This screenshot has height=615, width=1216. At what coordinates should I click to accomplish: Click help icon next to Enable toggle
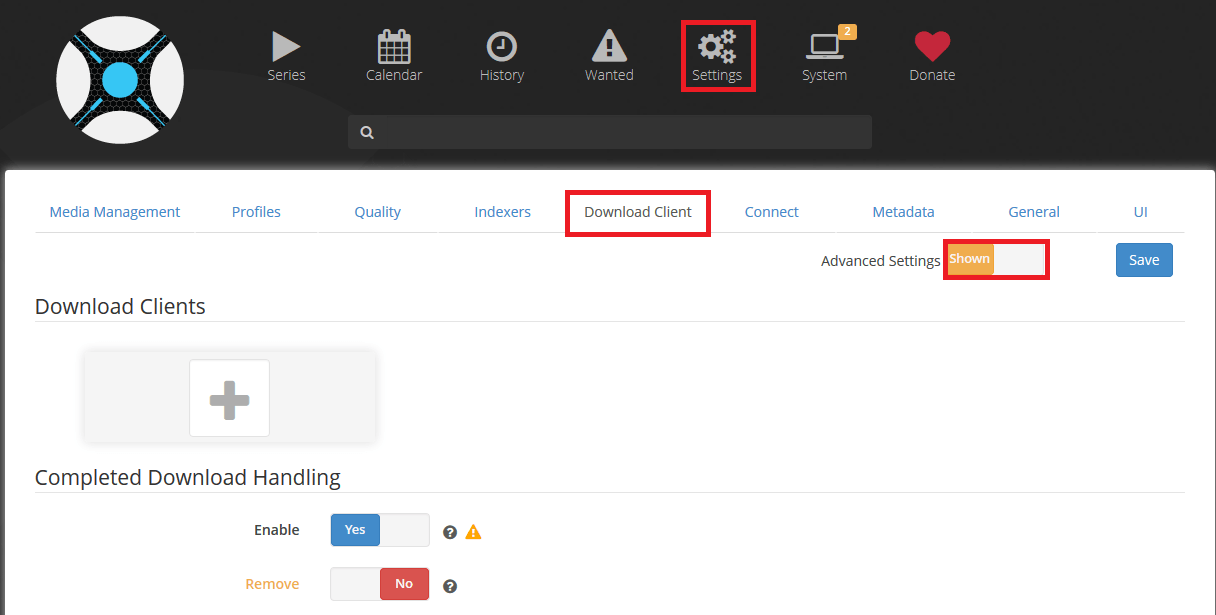point(450,532)
